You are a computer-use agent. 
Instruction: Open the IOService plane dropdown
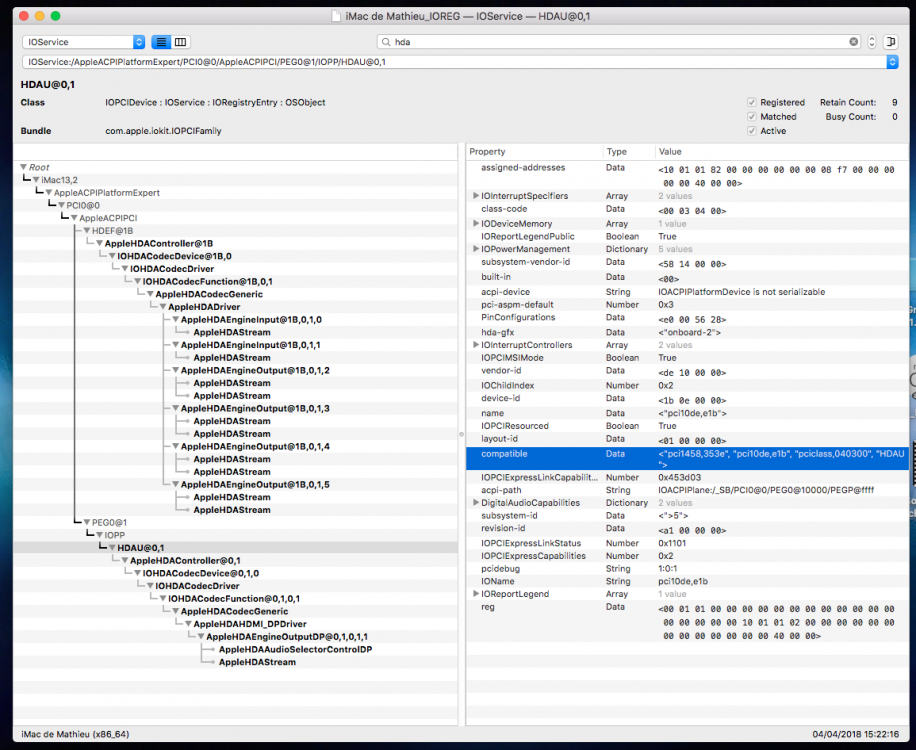pos(84,42)
